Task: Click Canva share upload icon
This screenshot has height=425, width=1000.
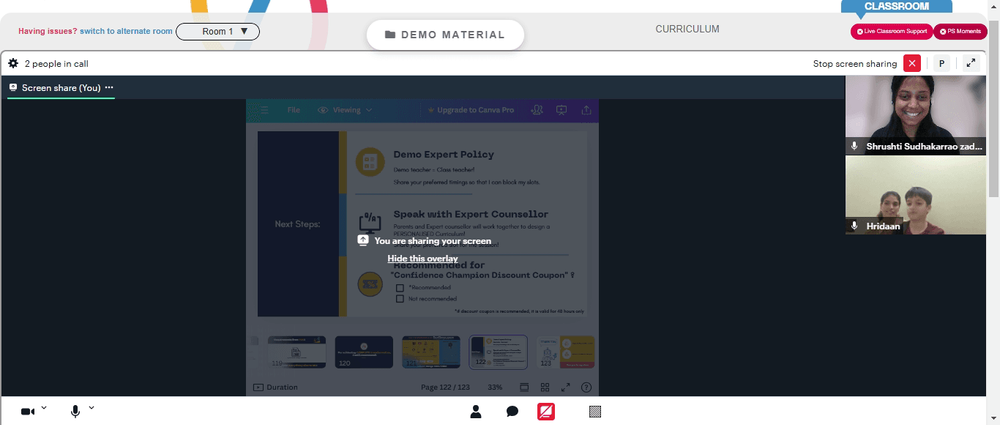Action: click(x=585, y=110)
